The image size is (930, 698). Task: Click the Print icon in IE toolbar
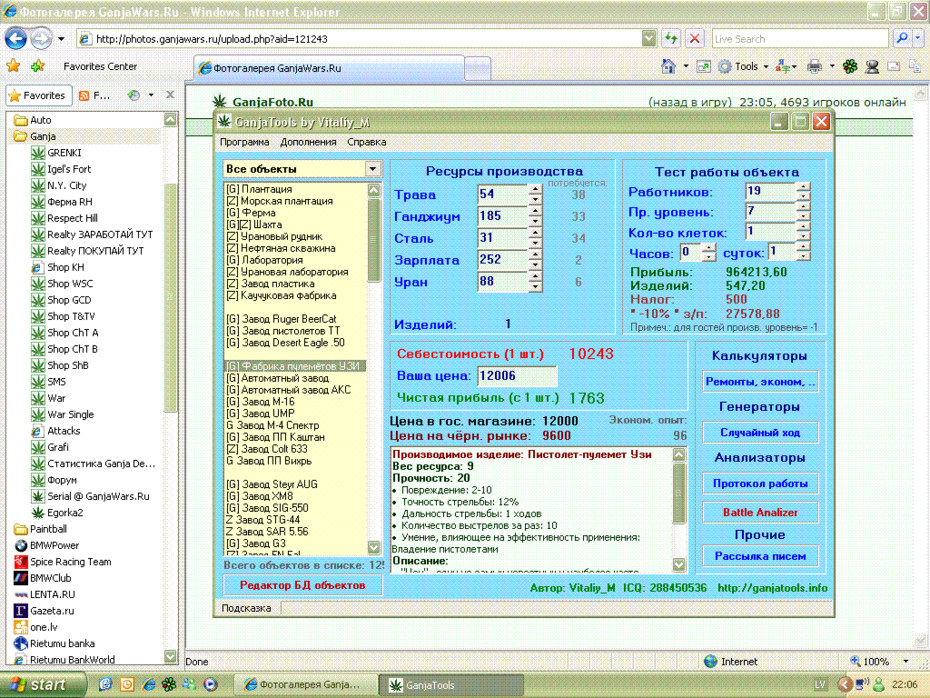(814, 66)
